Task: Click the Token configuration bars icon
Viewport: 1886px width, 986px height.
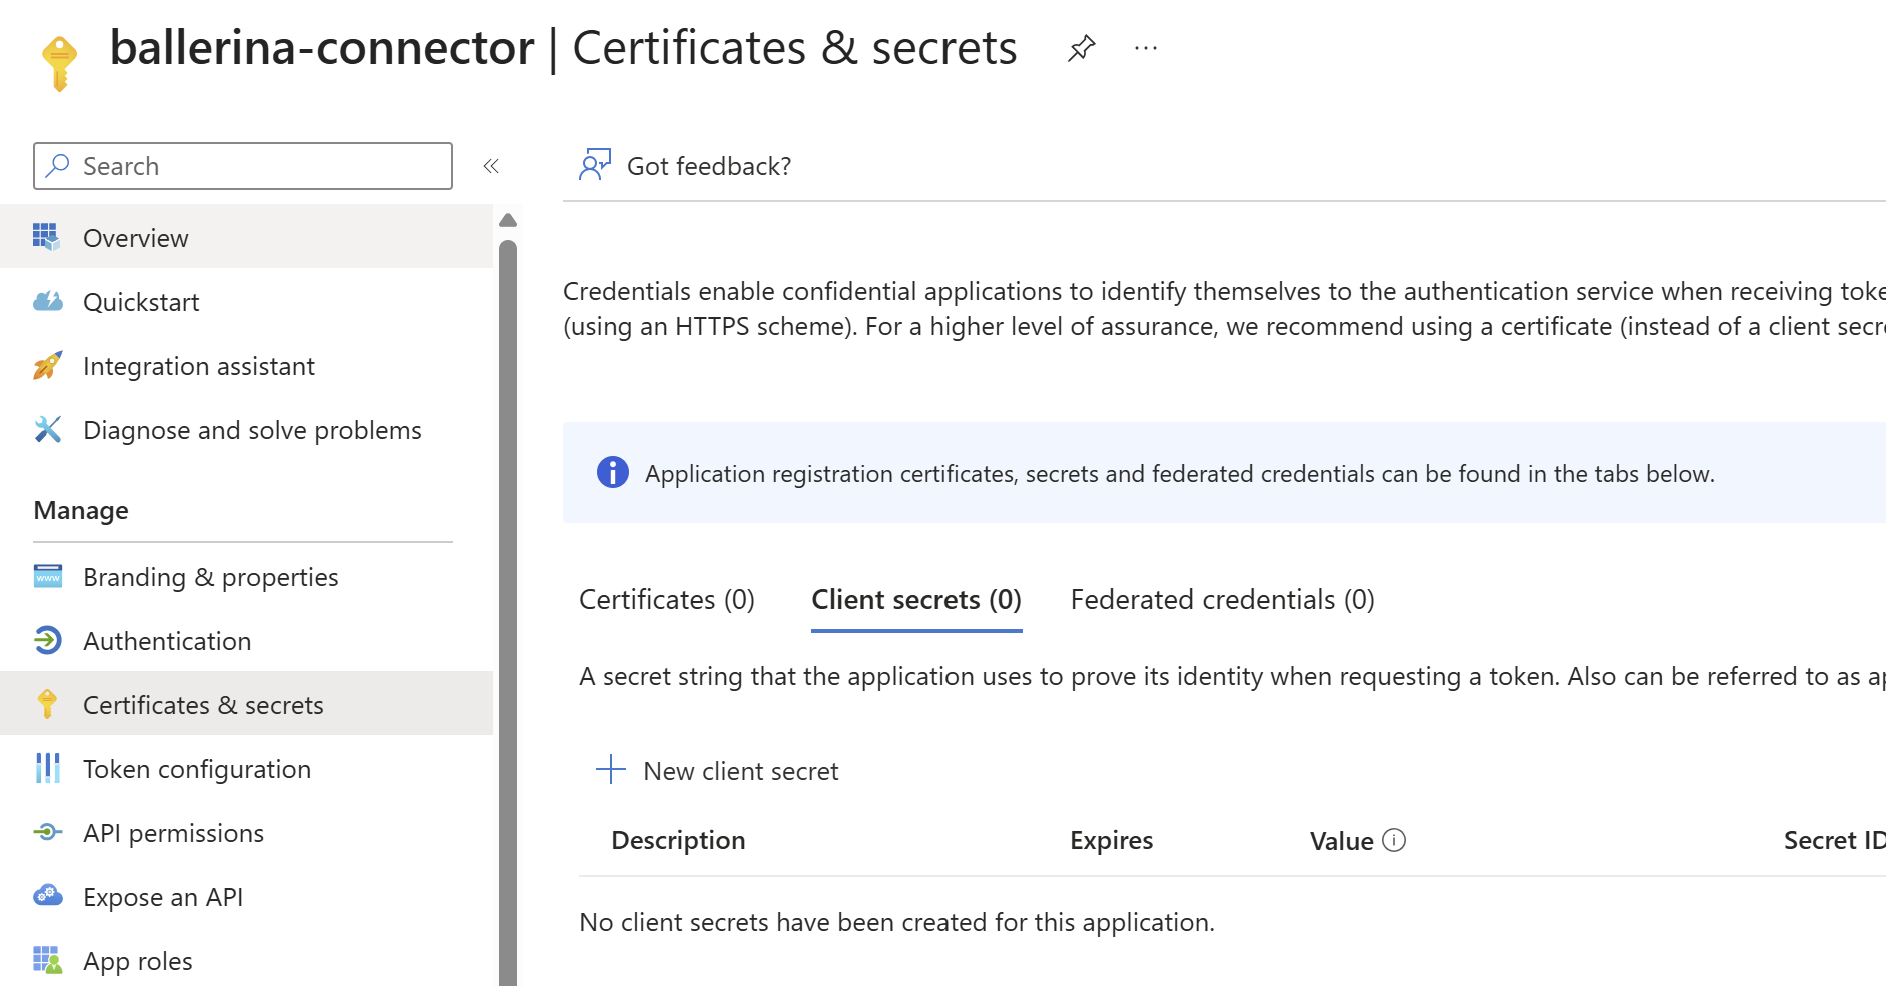Action: pos(47,768)
